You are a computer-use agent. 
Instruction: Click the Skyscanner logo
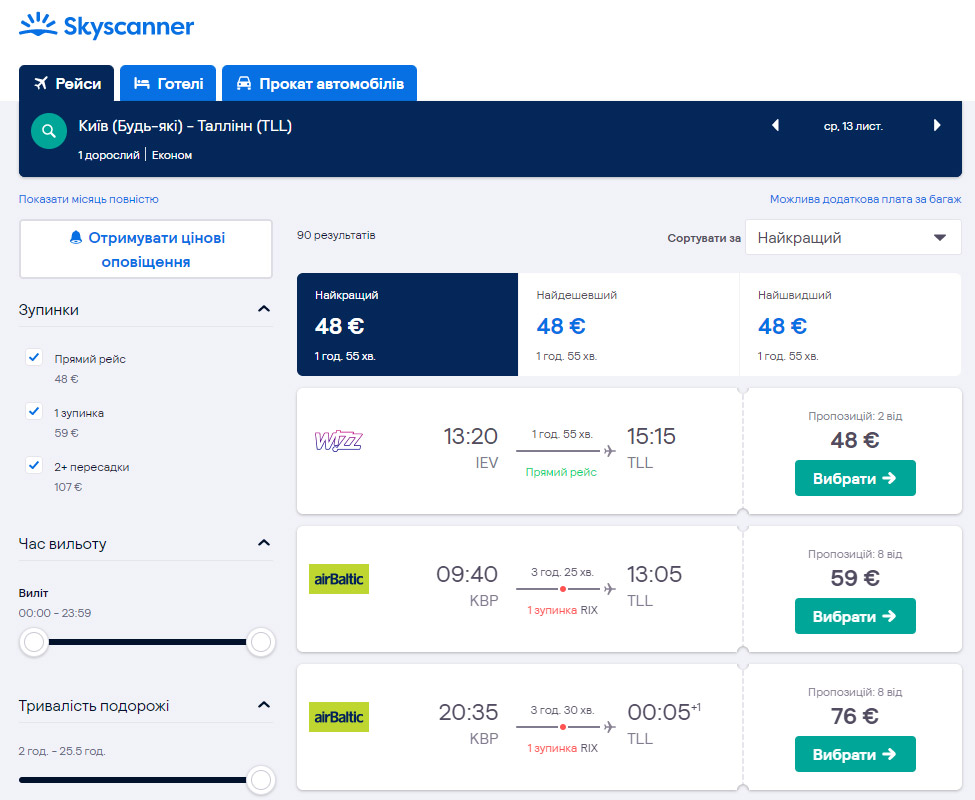pyautogui.click(x=106, y=26)
